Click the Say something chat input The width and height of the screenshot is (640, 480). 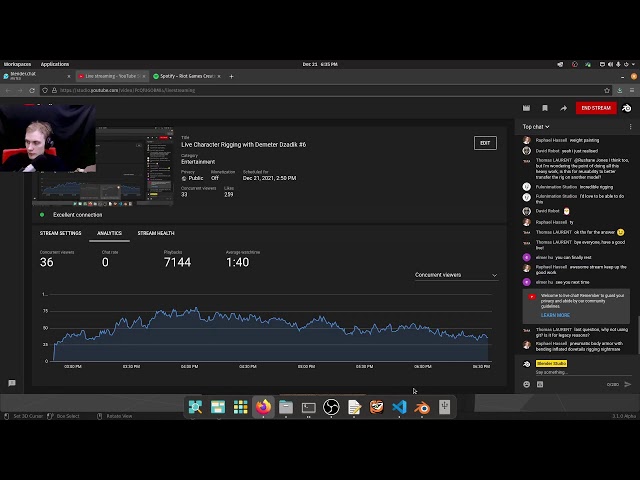point(584,372)
